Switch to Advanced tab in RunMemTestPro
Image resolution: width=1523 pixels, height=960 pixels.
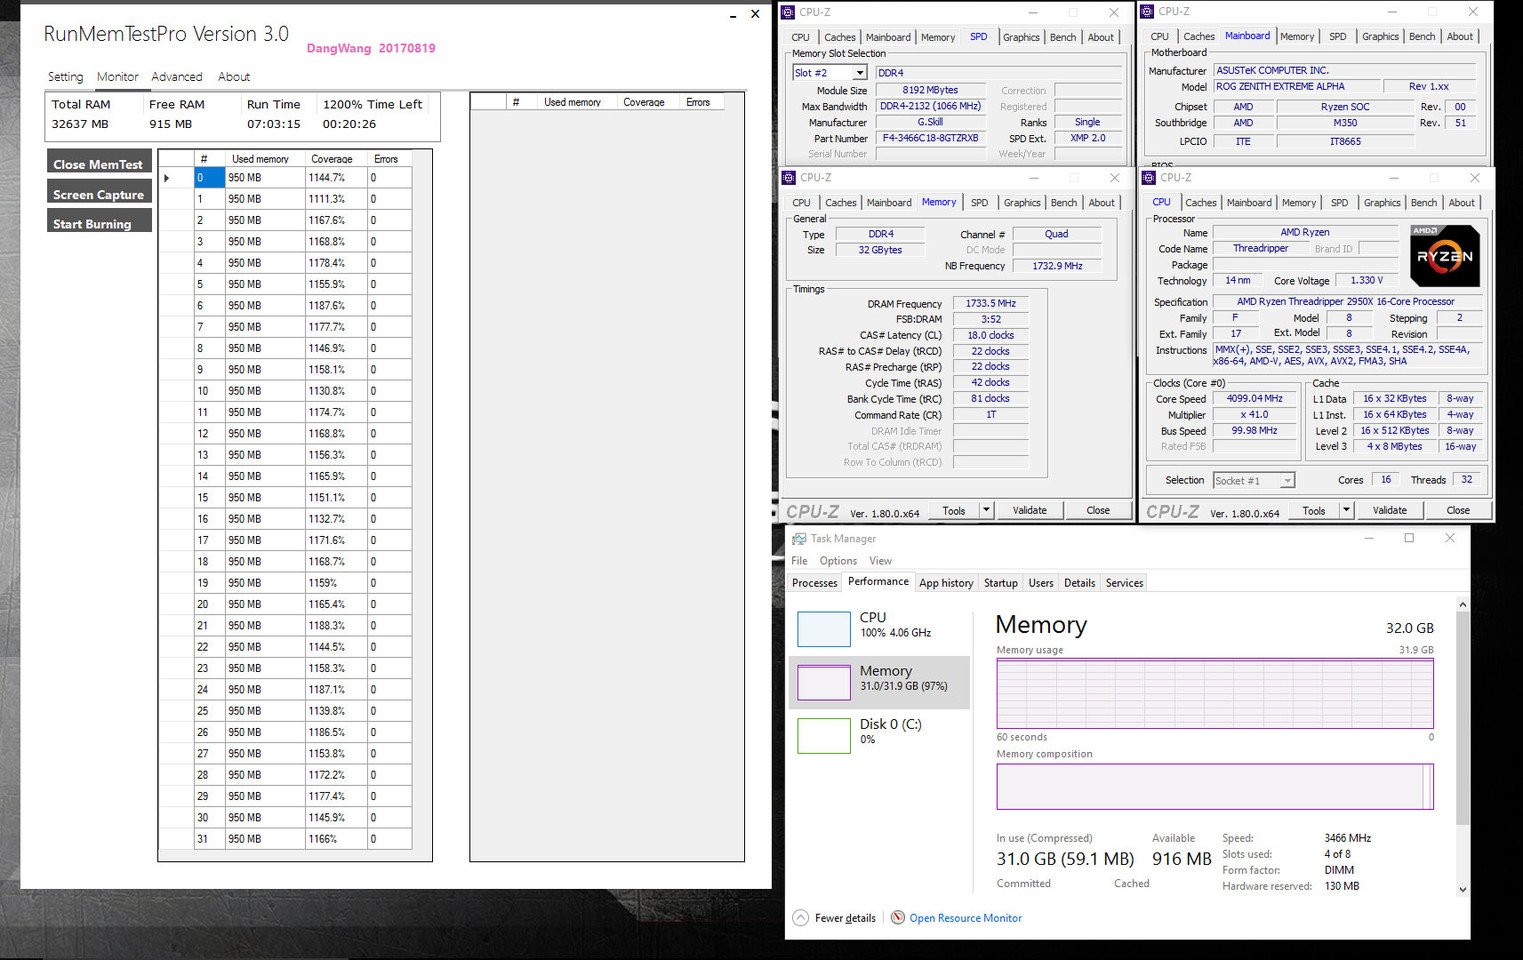[x=176, y=77]
